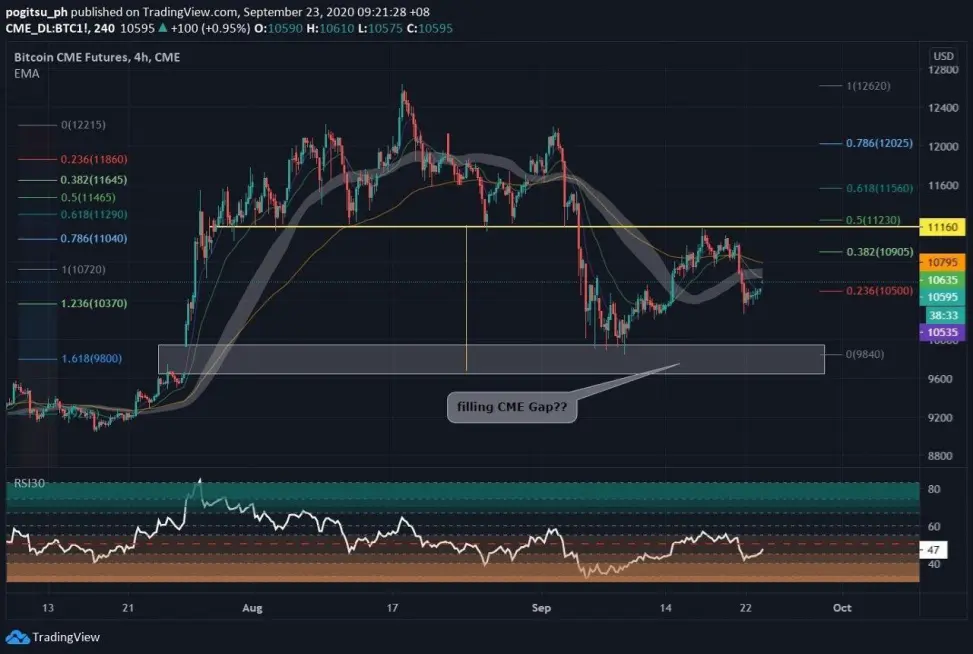
Task: Click the L:10575 low value
Action: click(380, 28)
